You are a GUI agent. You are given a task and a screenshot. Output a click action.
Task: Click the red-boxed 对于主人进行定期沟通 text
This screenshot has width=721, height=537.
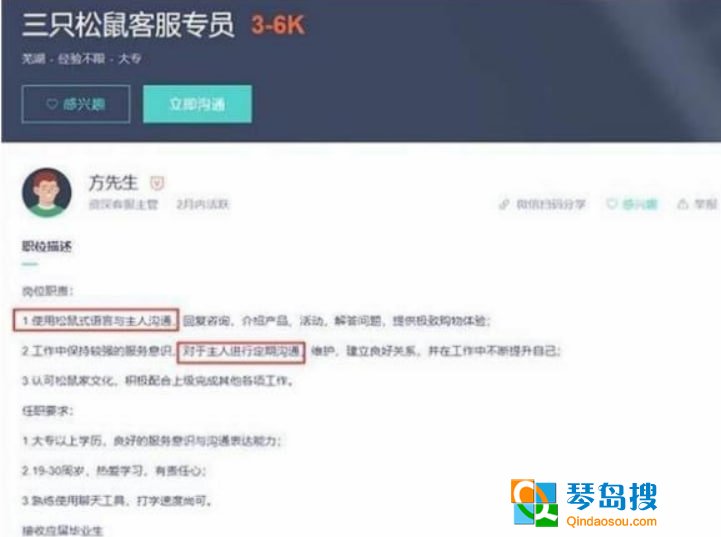pos(241,352)
